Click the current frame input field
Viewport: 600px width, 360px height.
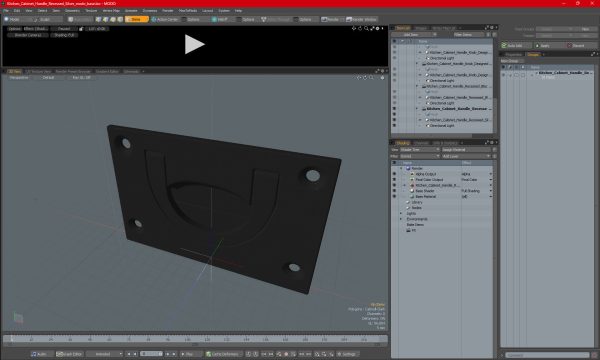(x=151, y=354)
